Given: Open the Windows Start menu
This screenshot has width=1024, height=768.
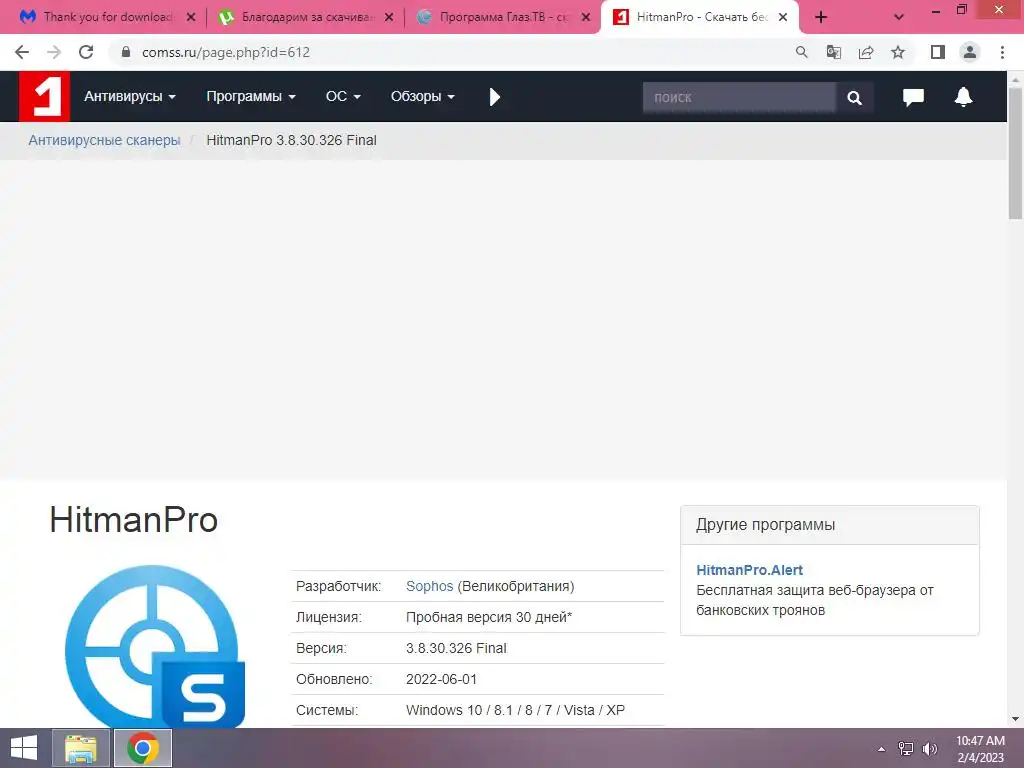Looking at the screenshot, I should [24, 748].
